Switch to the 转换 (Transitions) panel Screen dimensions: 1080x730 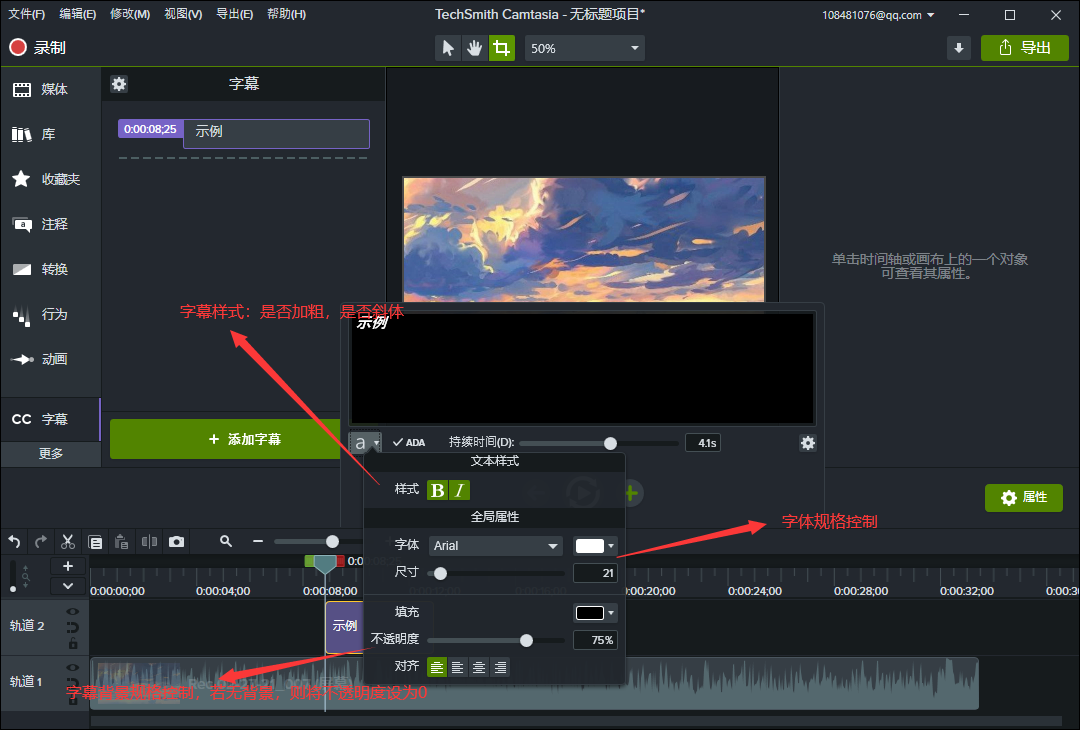(x=49, y=269)
